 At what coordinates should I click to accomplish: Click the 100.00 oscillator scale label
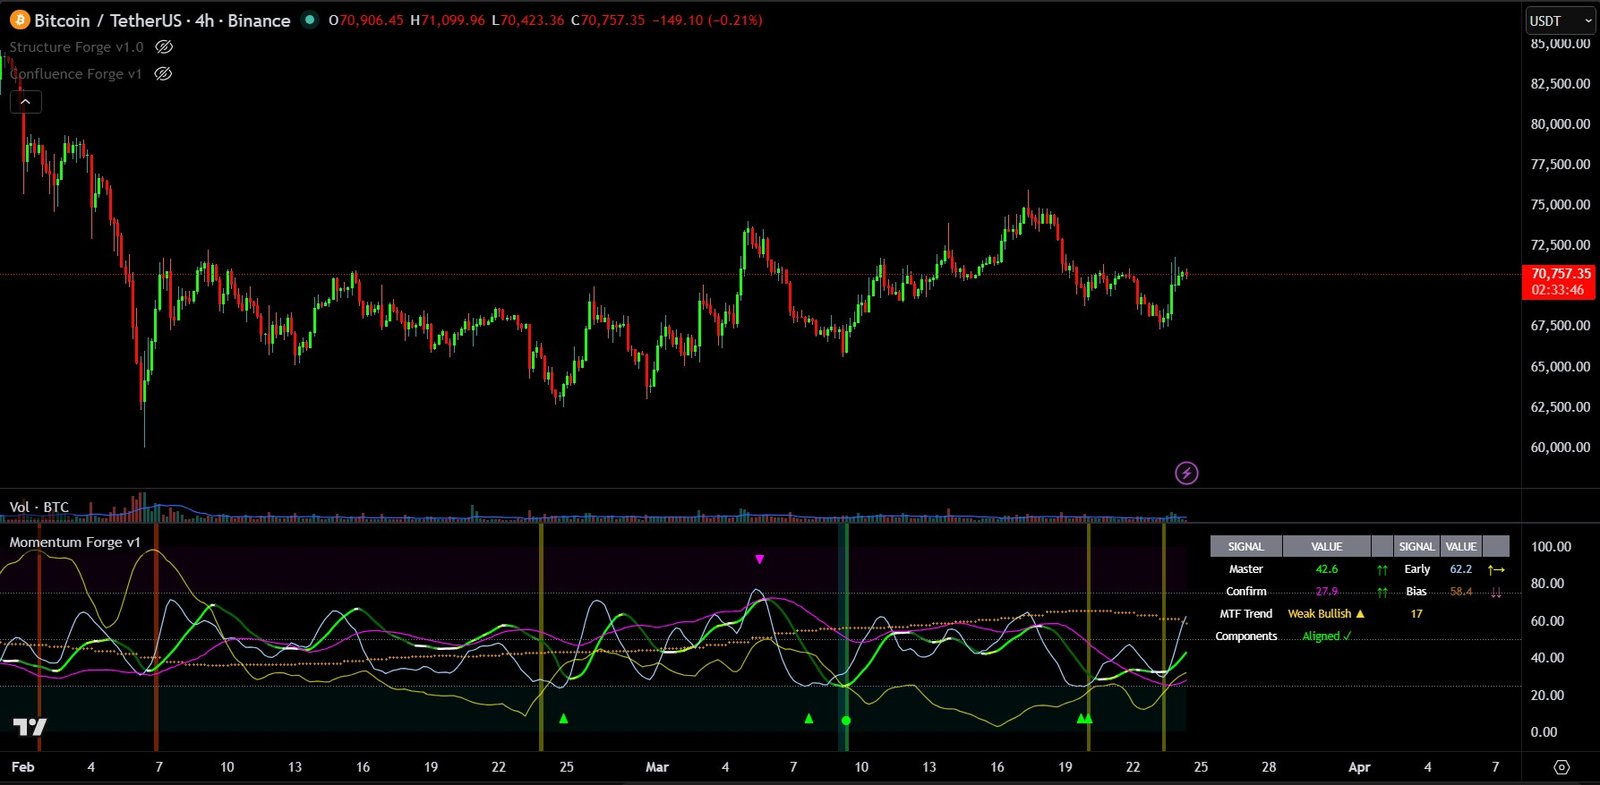[1550, 546]
